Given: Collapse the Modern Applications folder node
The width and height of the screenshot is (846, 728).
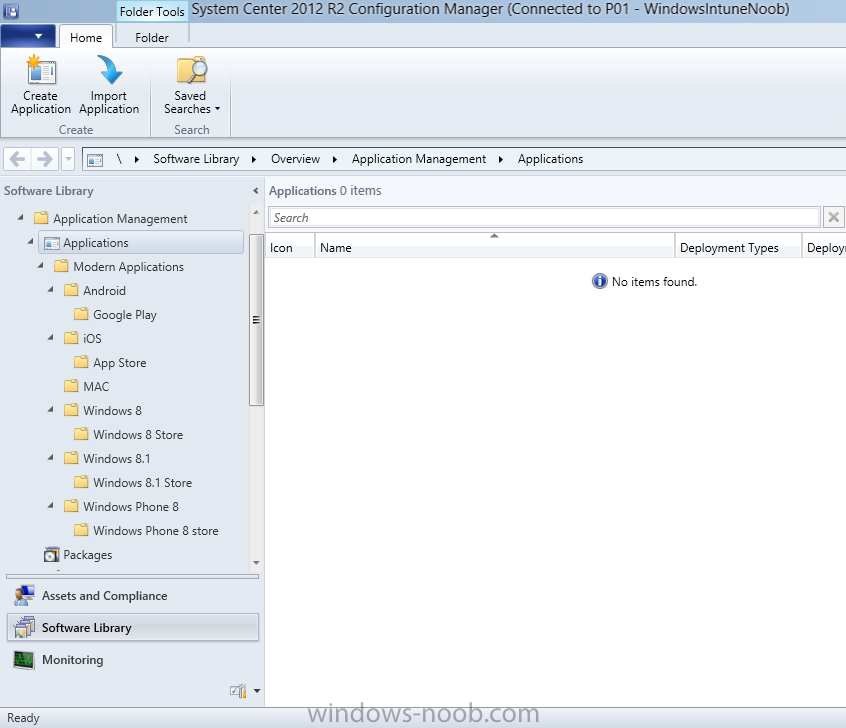Looking at the screenshot, I should (x=40, y=266).
